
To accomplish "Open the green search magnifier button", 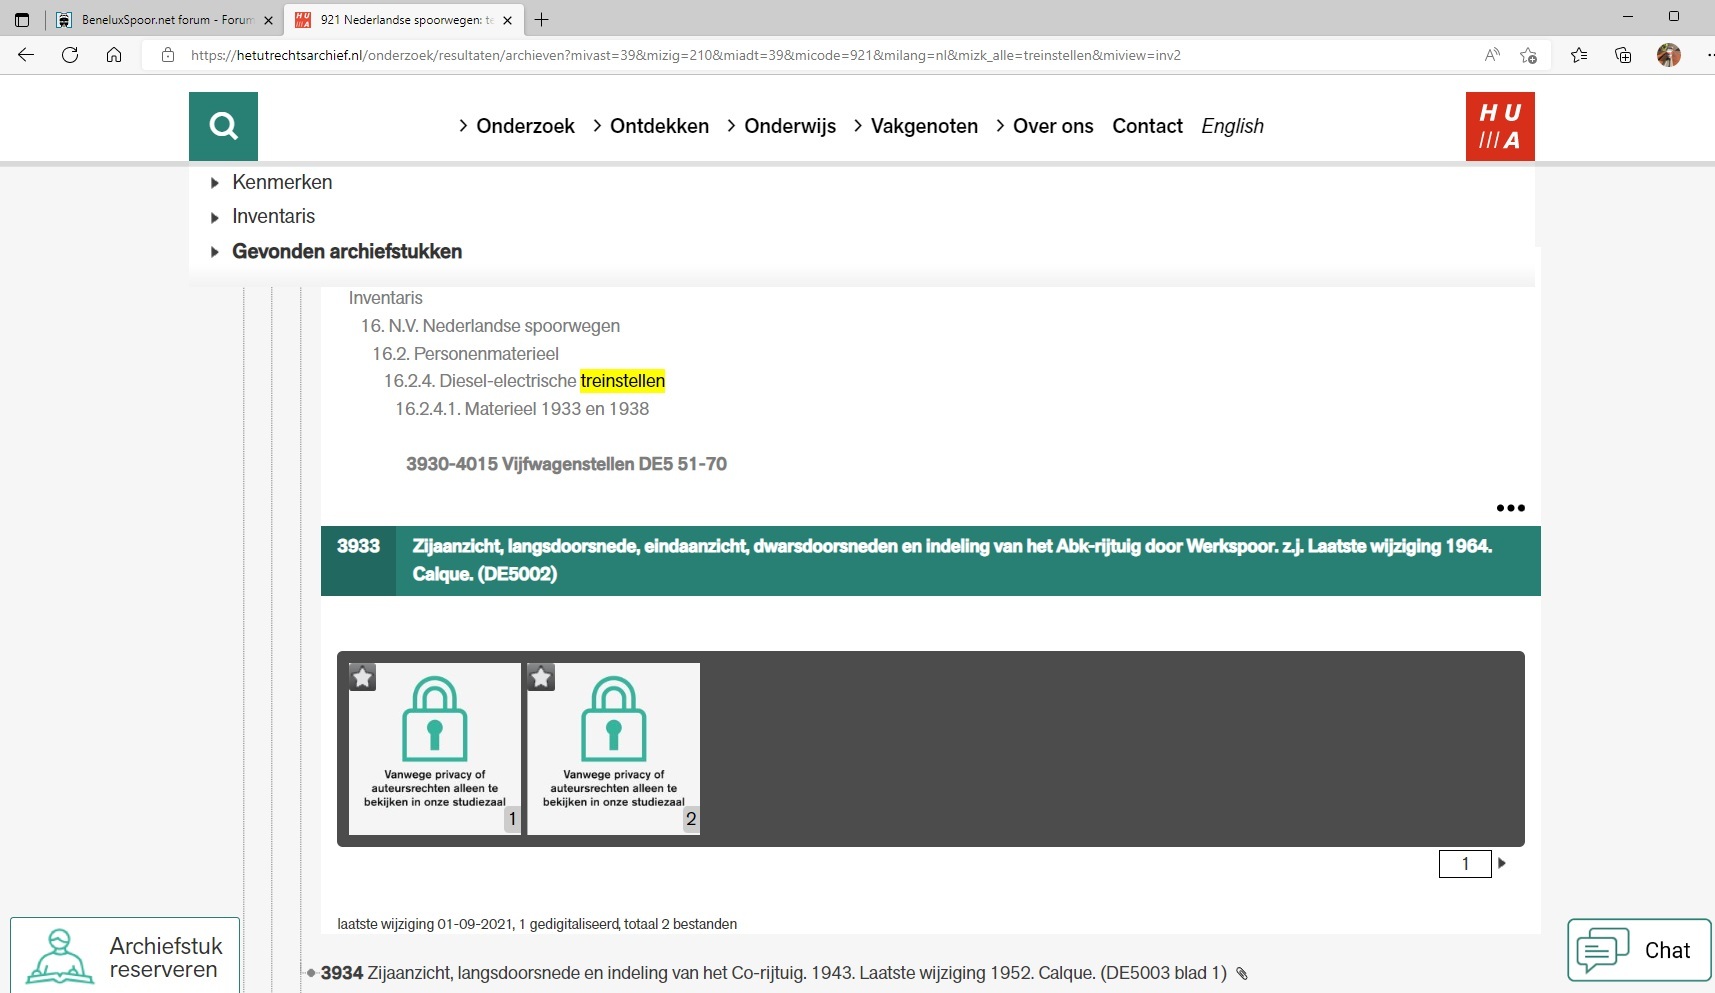I will pyautogui.click(x=223, y=126).
